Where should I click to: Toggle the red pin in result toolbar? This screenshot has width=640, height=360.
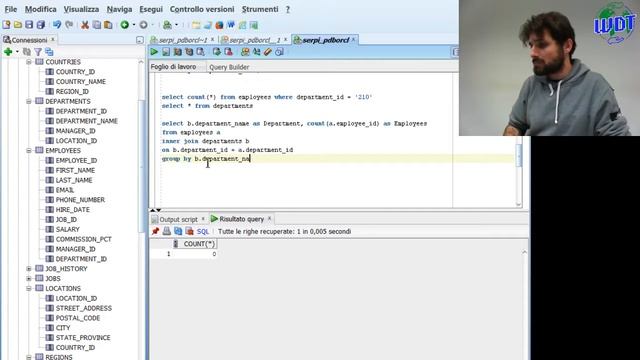pos(155,231)
